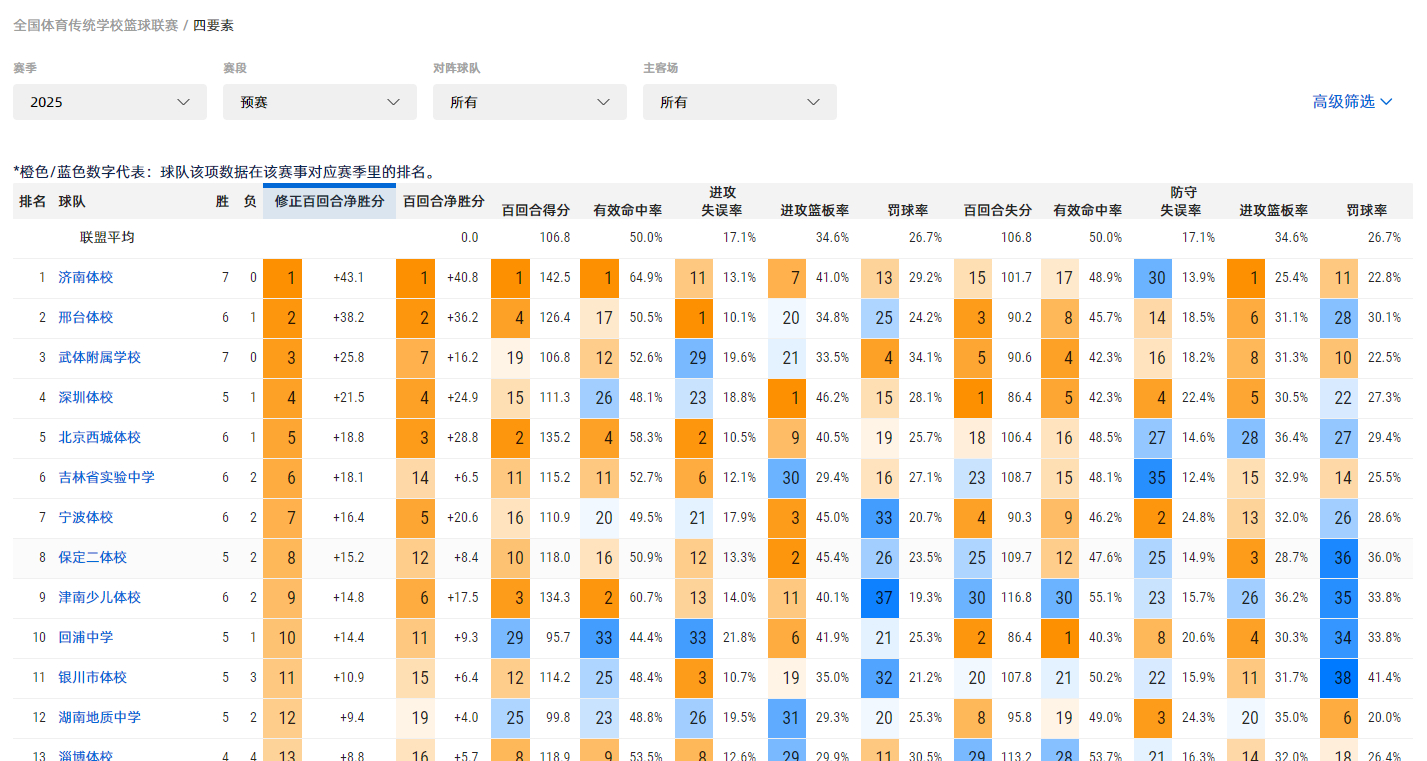Open the 赛段 预赛 dropdown
The width and height of the screenshot is (1427, 761).
(x=320, y=102)
